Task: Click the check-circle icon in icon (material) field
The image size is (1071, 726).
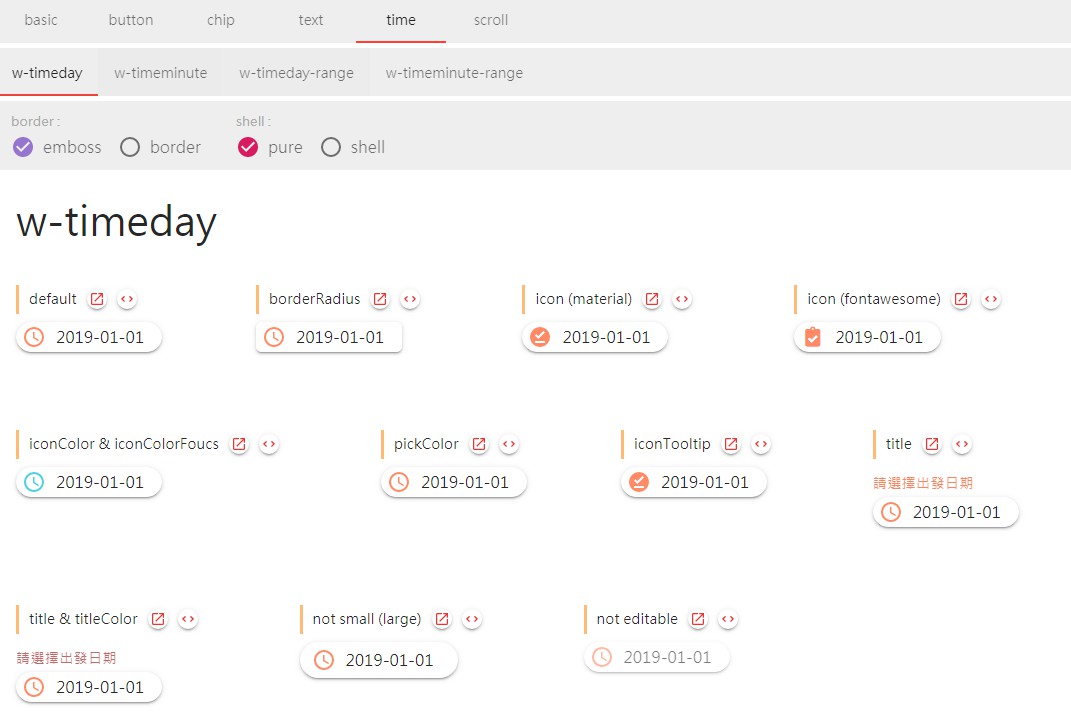Action: pyautogui.click(x=540, y=337)
